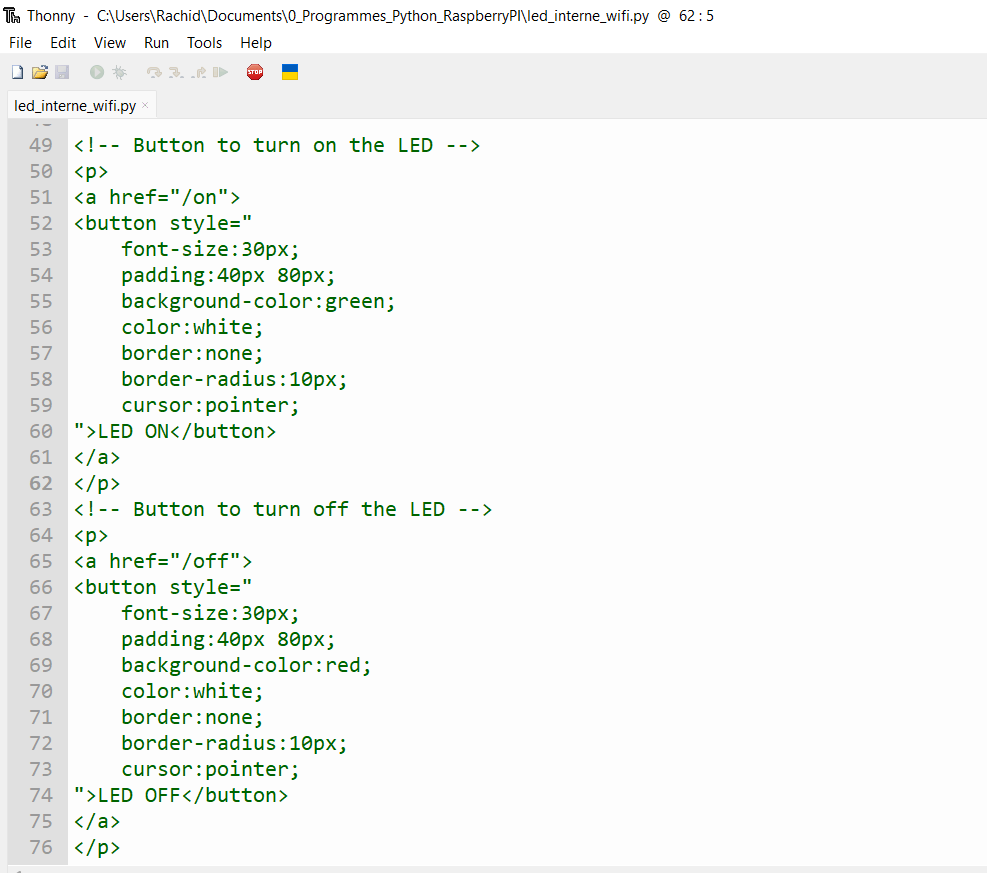Image resolution: width=987 pixels, height=873 pixels.
Task: Open a file with the folder icon
Action: point(40,72)
